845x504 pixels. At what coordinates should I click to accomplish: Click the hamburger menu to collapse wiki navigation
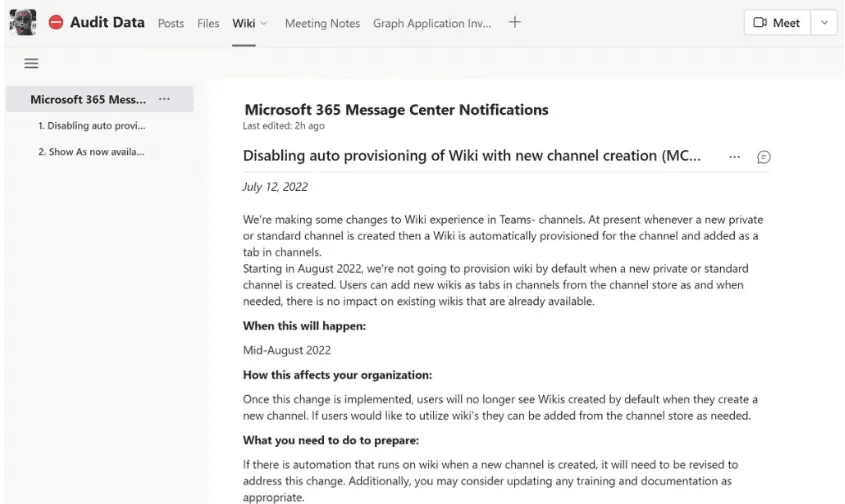click(31, 63)
